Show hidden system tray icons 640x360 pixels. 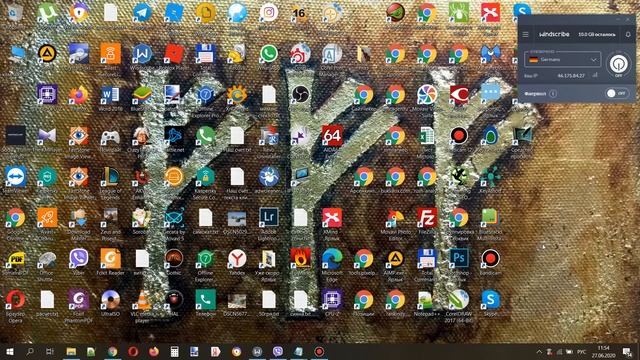tap(539, 351)
